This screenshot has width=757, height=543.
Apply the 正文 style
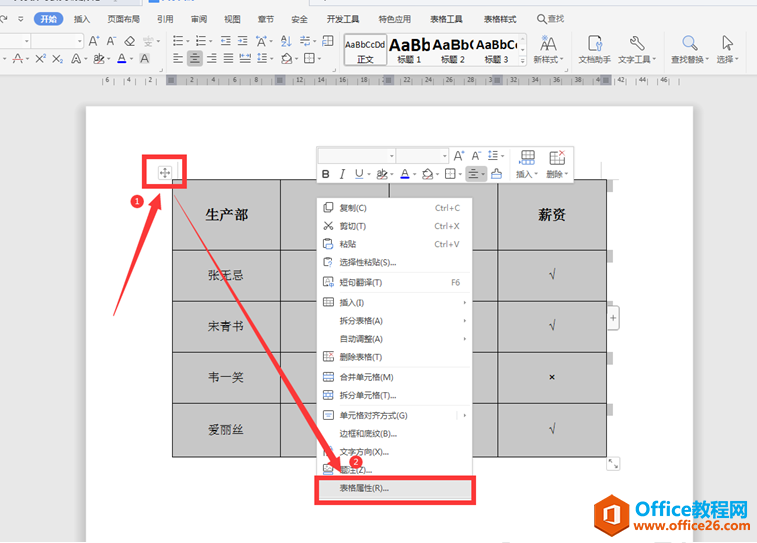point(365,50)
